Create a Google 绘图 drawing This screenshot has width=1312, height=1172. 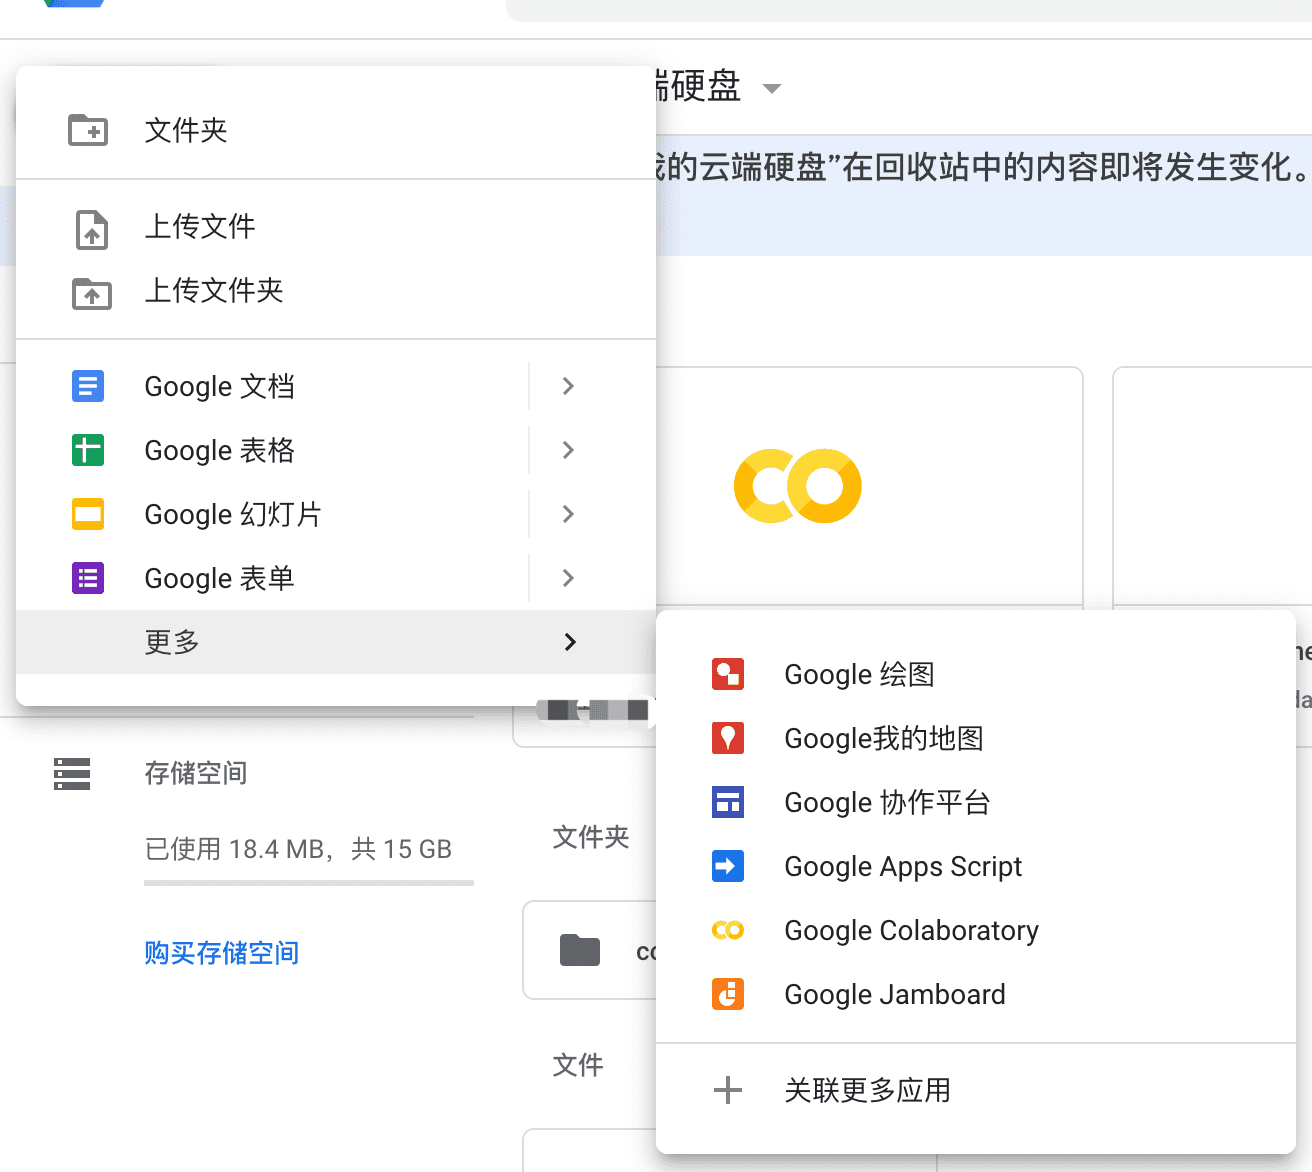tap(976, 674)
